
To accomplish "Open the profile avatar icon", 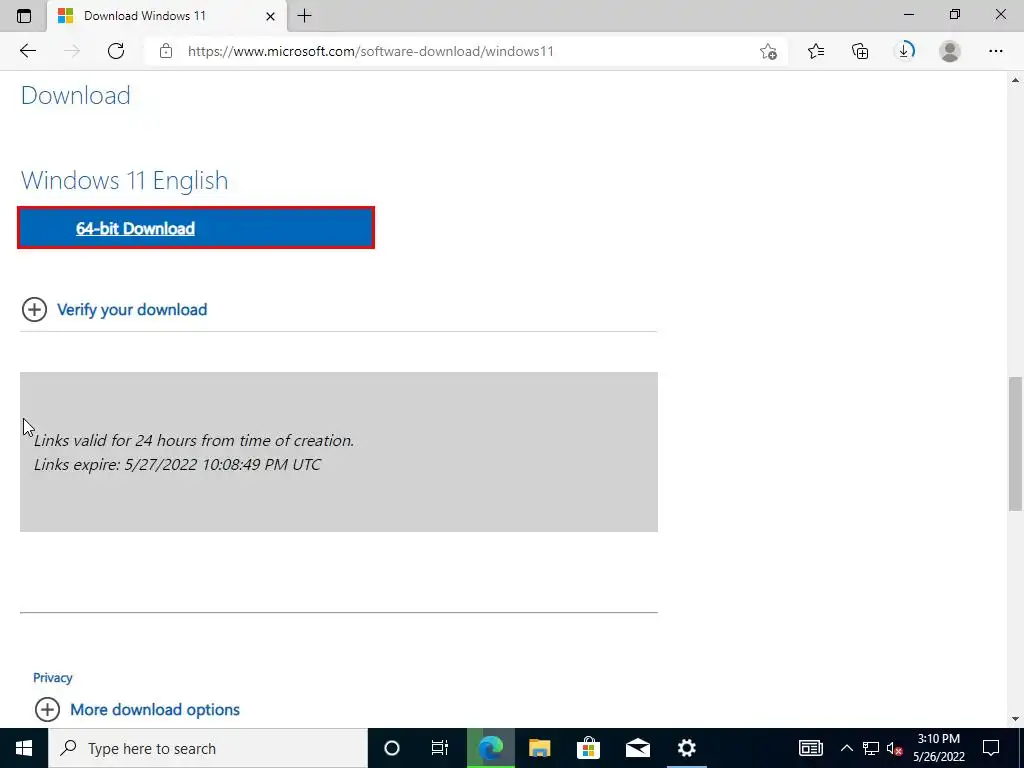I will 950,51.
